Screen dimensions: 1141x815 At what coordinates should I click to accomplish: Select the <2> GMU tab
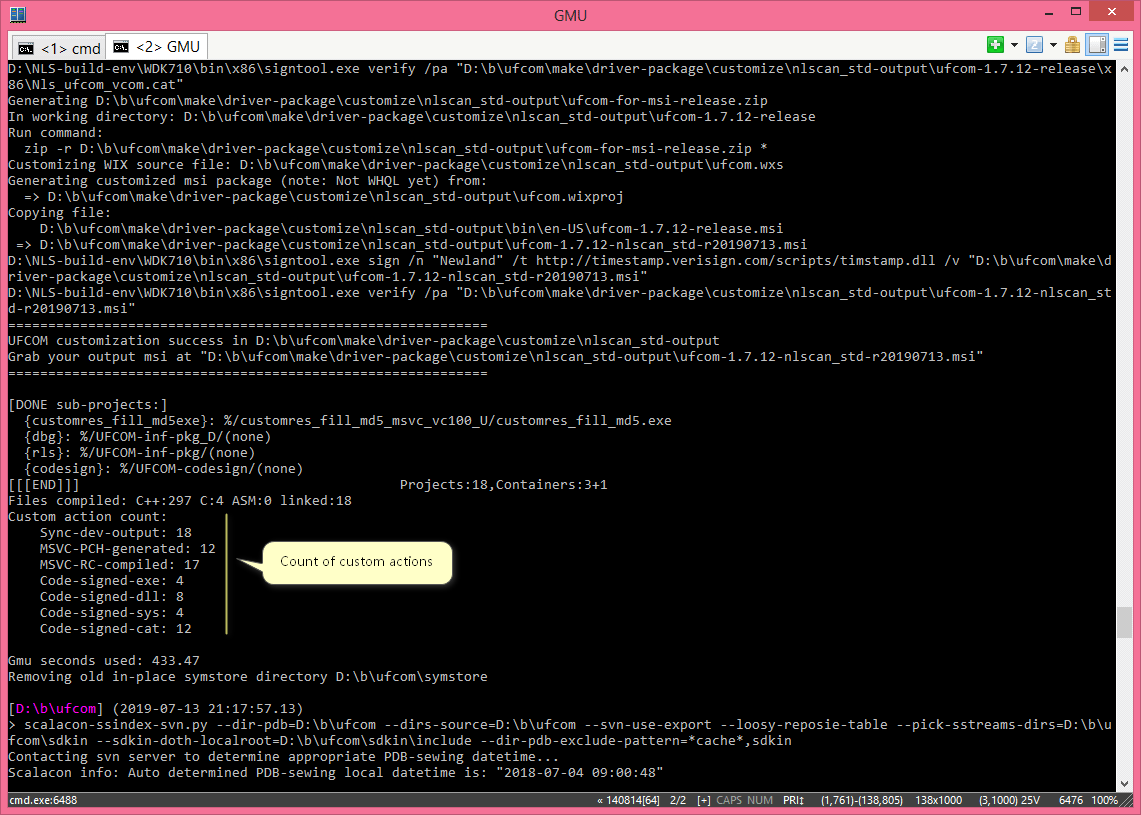coord(157,47)
